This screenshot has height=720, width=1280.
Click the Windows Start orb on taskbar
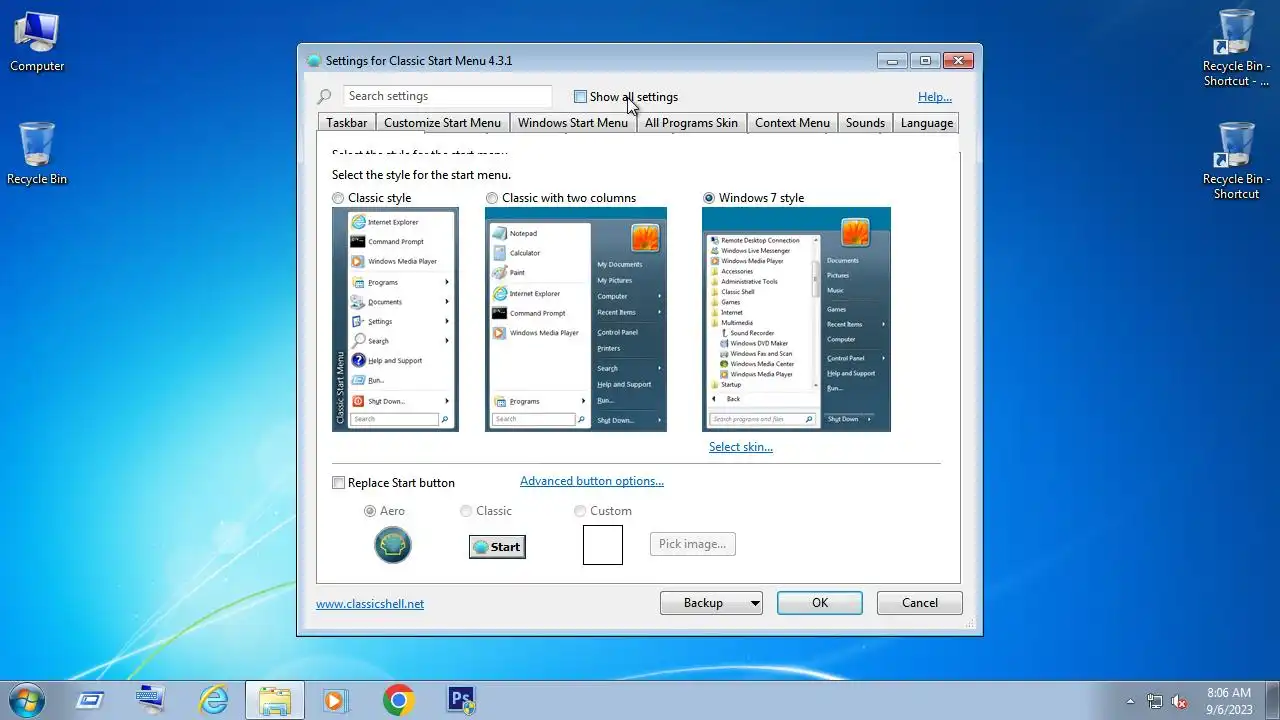26,700
